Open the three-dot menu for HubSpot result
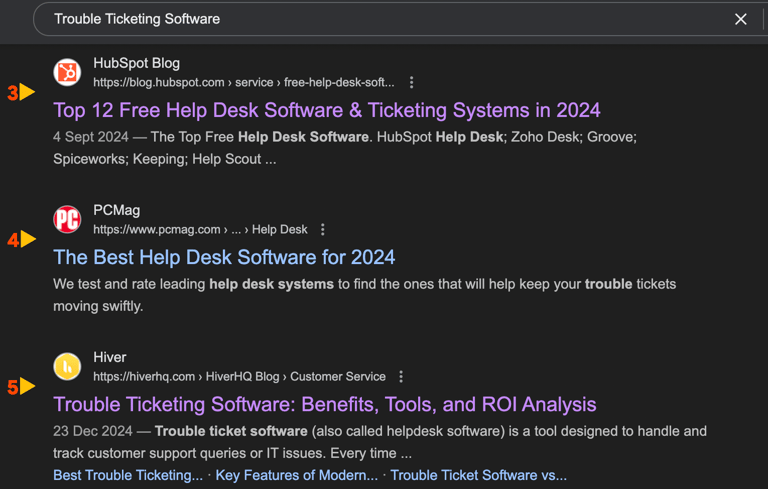 click(x=411, y=82)
